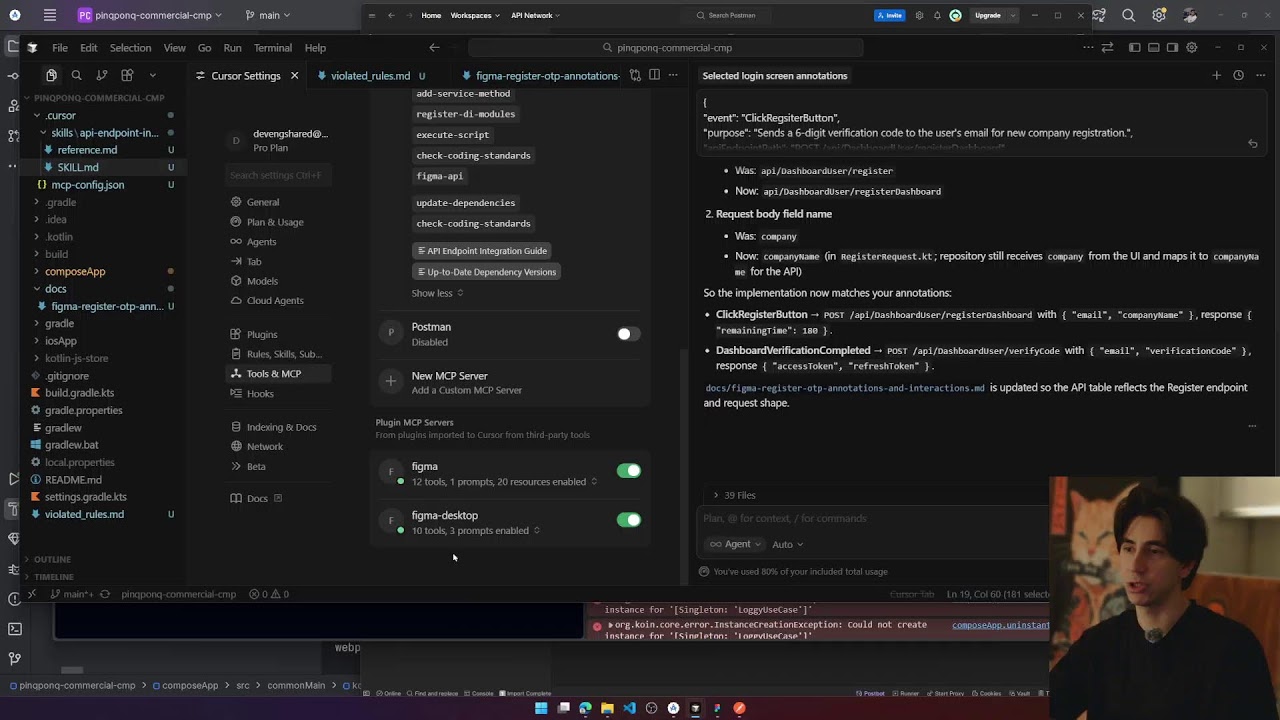Switch to violated_rules.md tab
Viewport: 1280px width, 720px height.
(370, 76)
